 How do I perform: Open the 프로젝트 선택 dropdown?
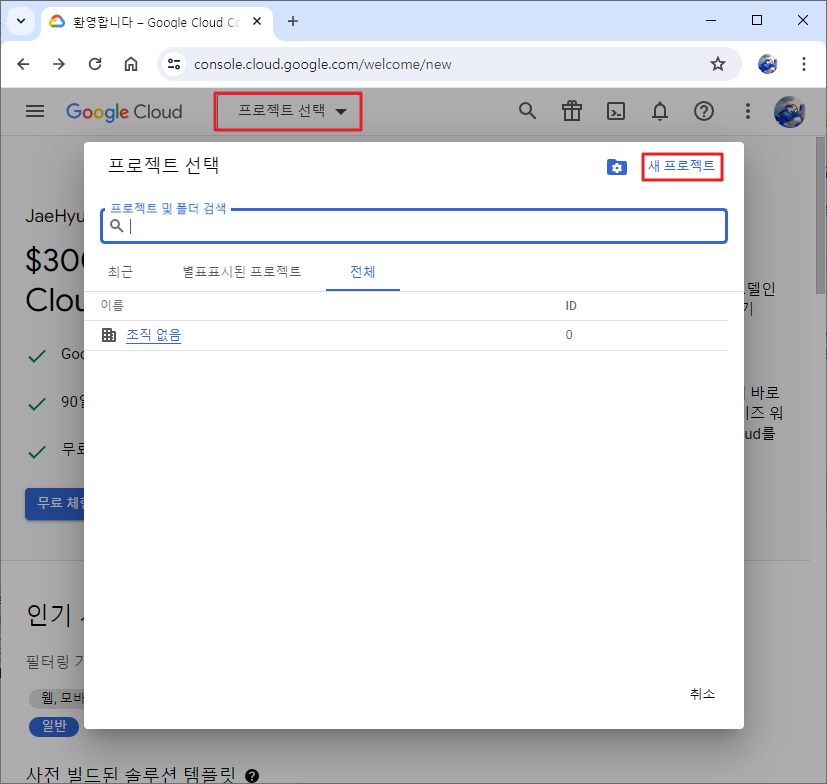288,111
